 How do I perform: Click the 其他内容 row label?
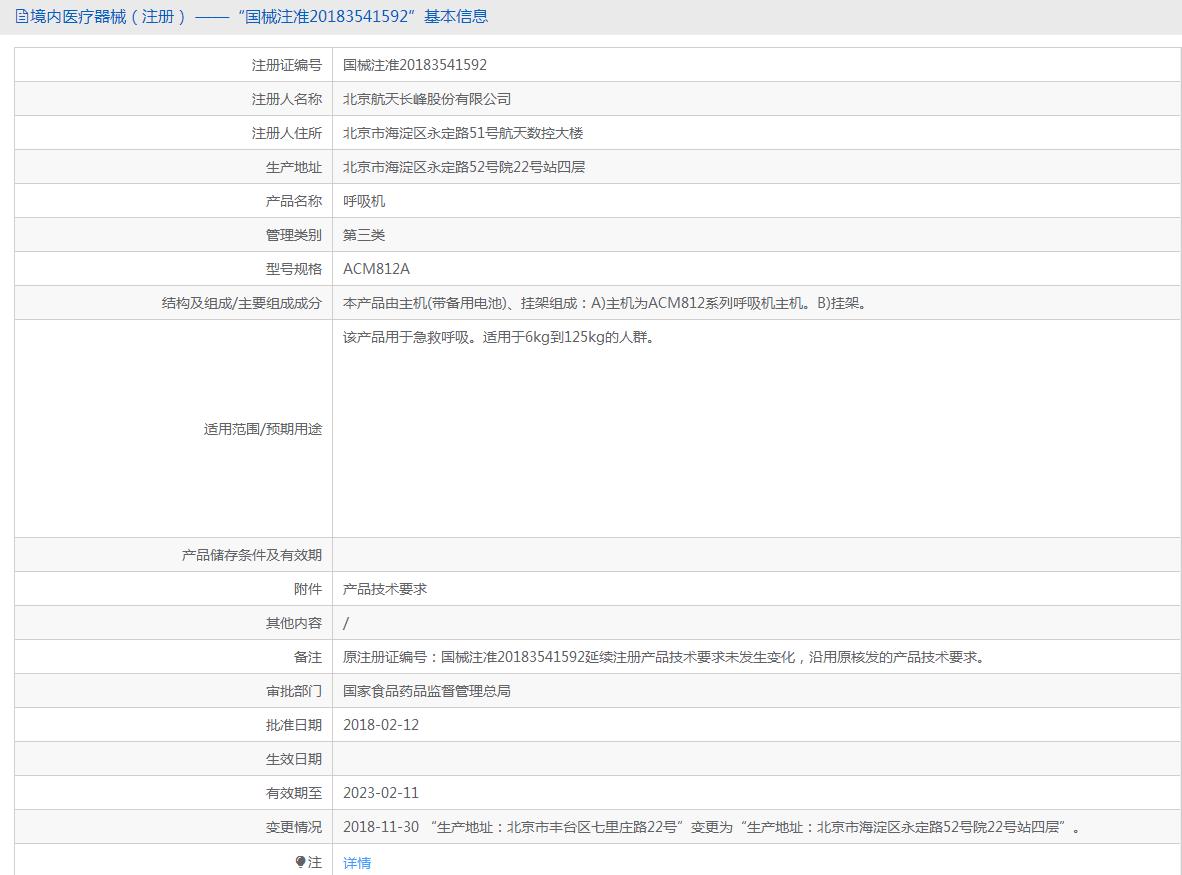pyautogui.click(x=293, y=623)
